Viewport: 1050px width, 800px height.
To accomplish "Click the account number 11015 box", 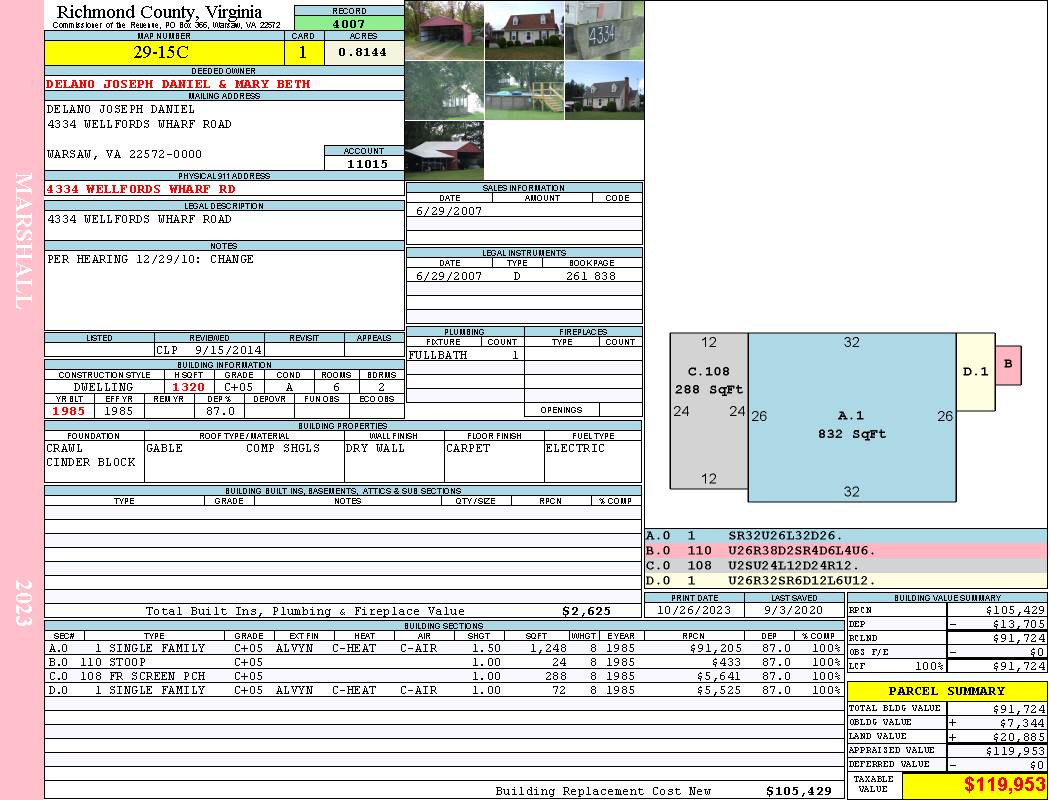I will pos(364,163).
